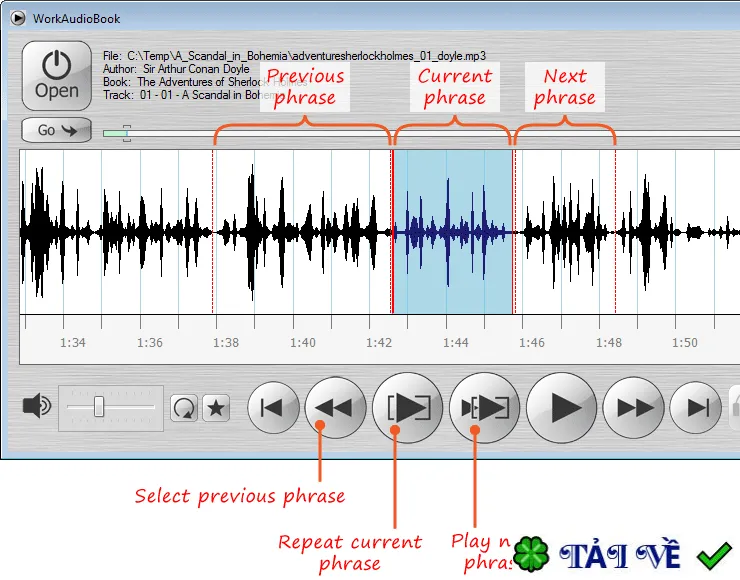Mute audio with the speaker icon
The height and width of the screenshot is (580, 740).
pos(37,406)
